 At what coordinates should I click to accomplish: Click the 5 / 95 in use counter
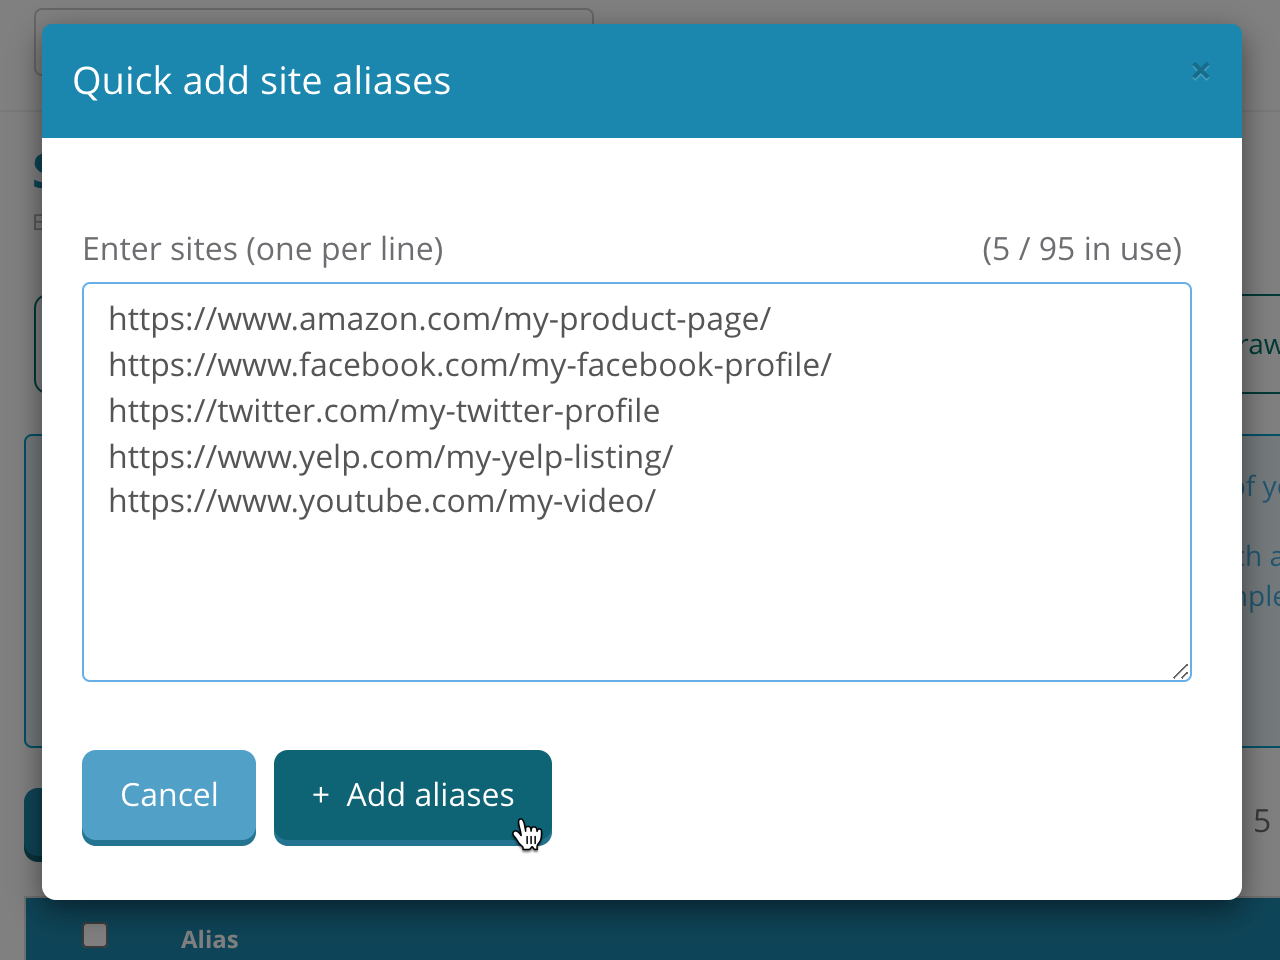point(1081,248)
